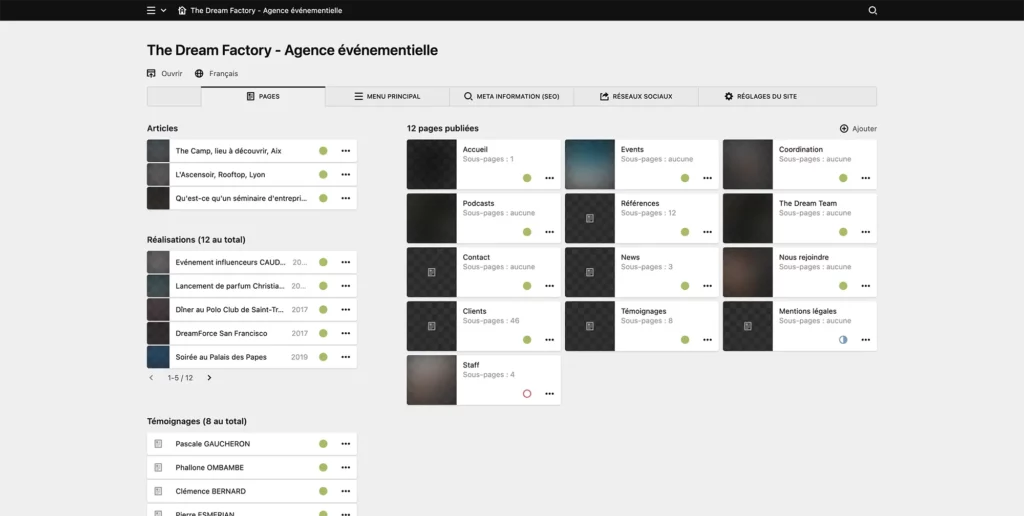Open options menu on Témoignages page card
Screen dimensions: 1024x516
(707, 340)
